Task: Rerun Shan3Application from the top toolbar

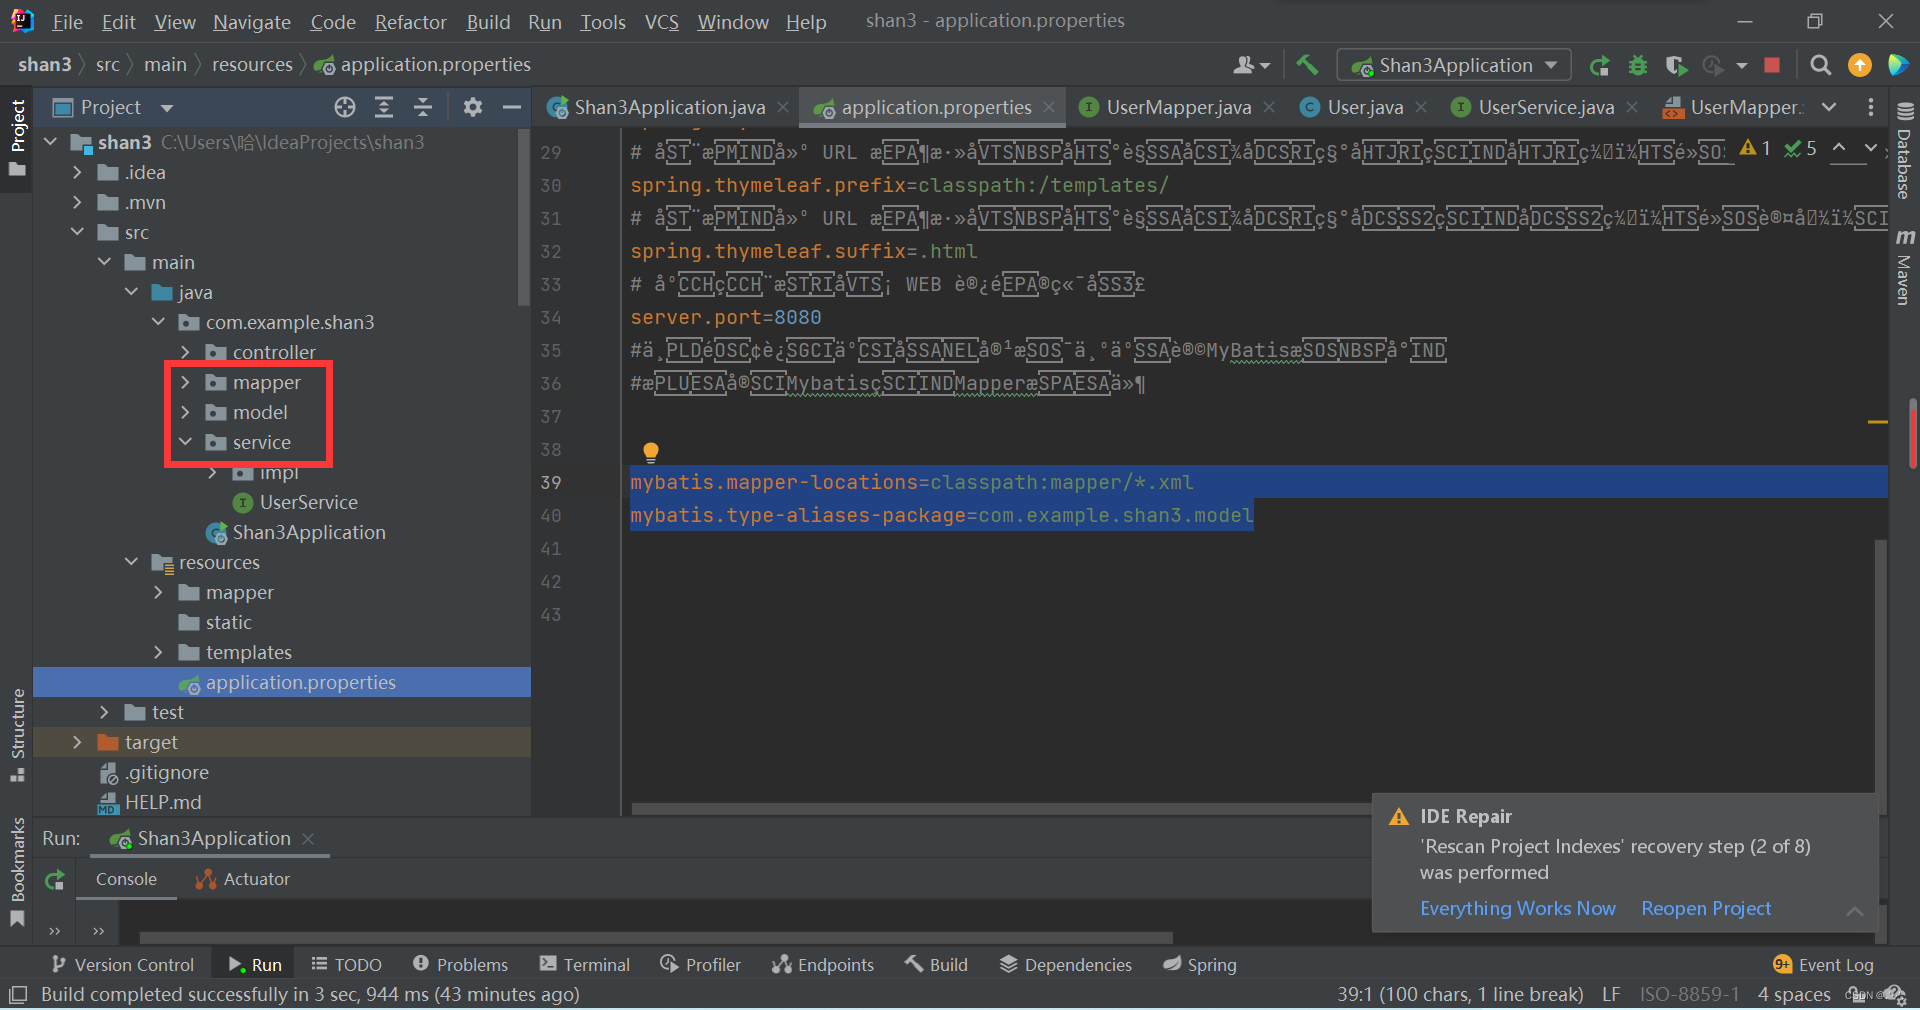Action: [1599, 65]
